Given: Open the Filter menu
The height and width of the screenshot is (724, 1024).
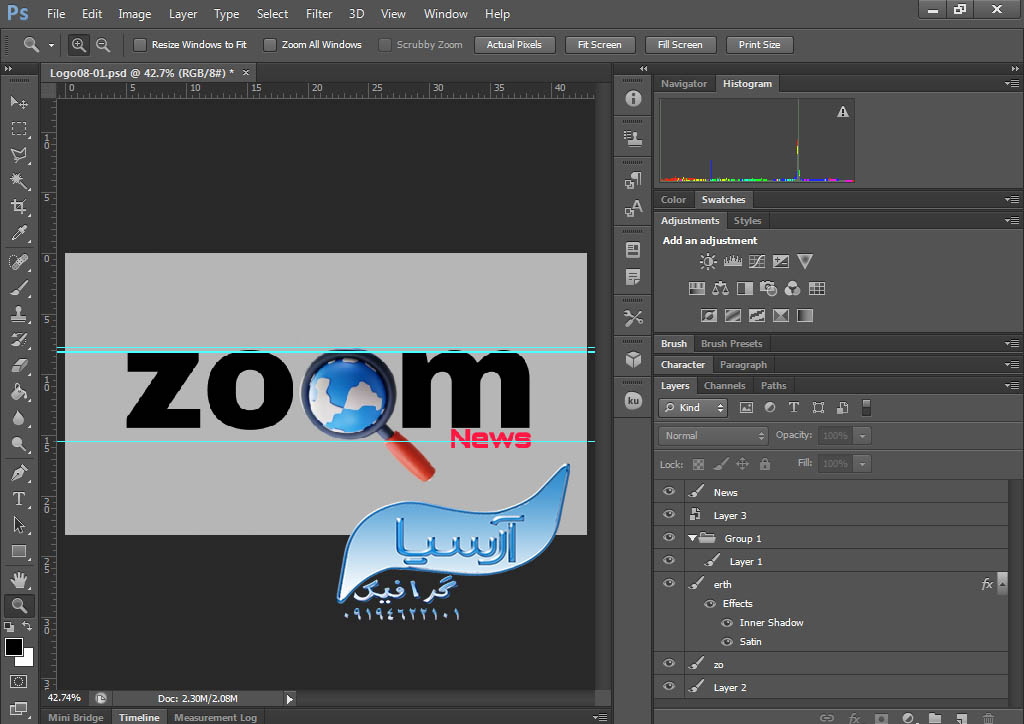Looking at the screenshot, I should (319, 14).
